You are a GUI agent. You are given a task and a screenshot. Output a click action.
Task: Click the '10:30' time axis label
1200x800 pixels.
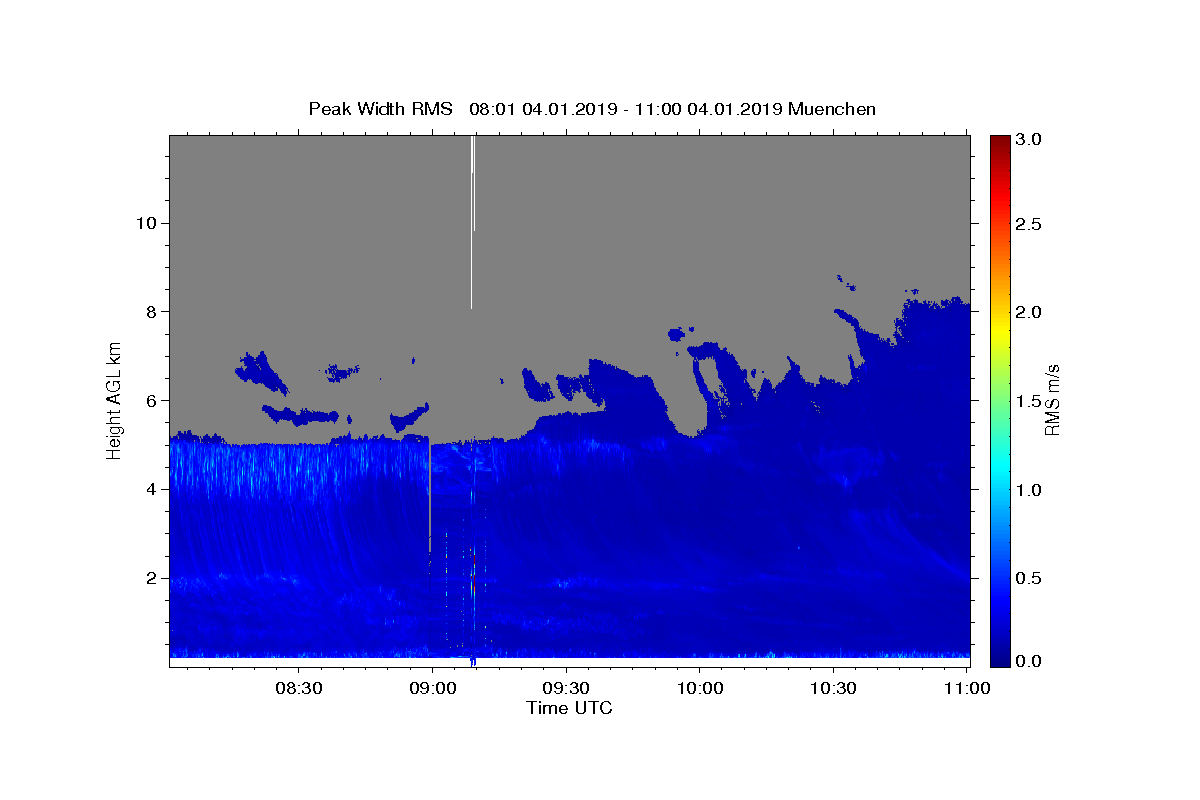pyautogui.click(x=833, y=688)
